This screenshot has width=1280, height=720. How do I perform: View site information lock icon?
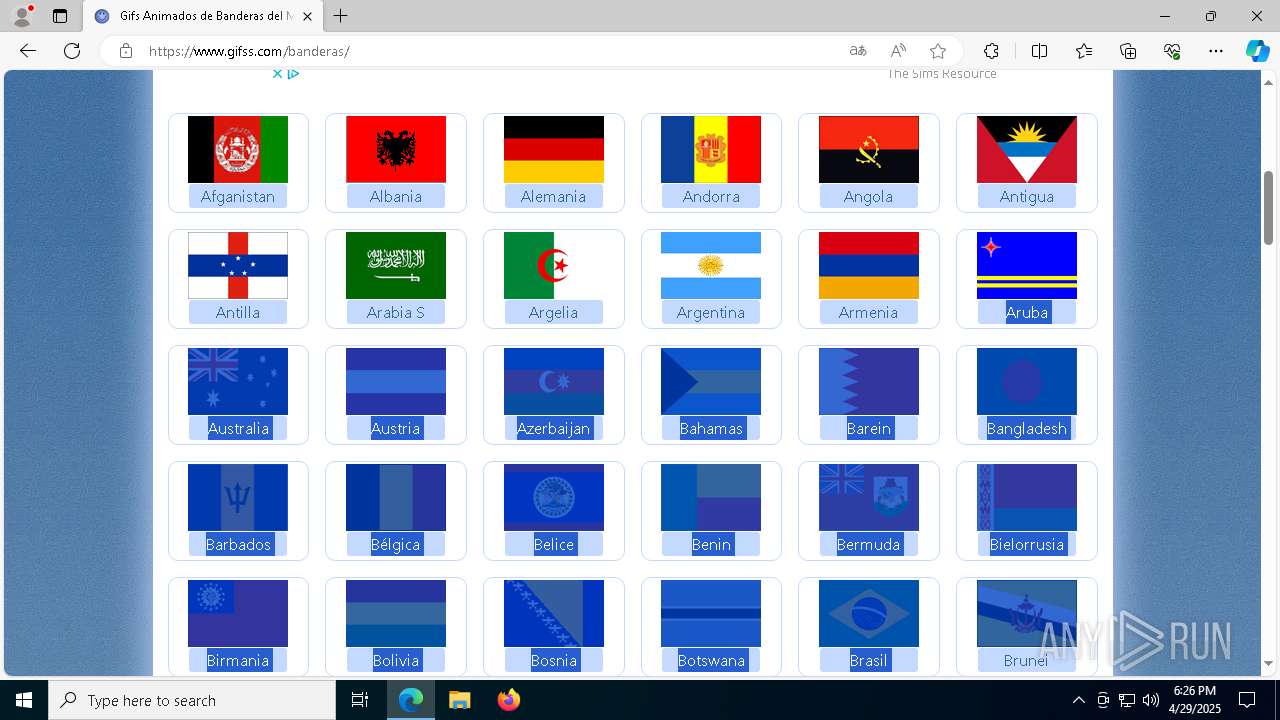click(x=126, y=51)
